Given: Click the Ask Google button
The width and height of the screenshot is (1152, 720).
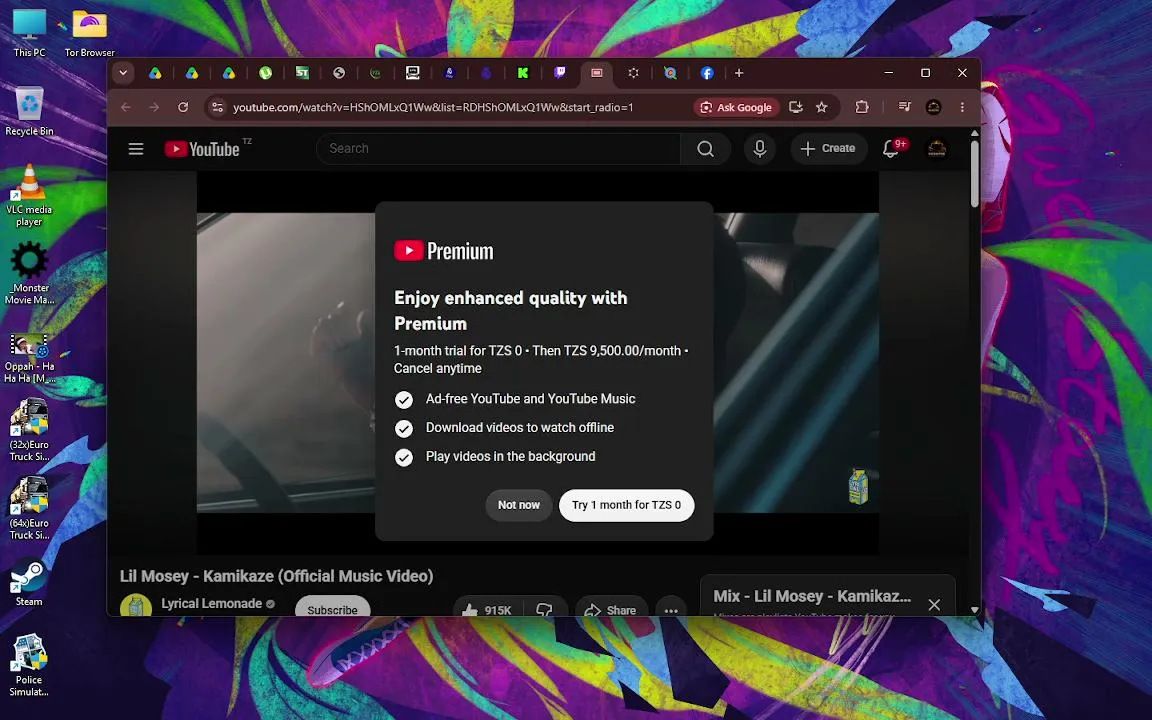Looking at the screenshot, I should point(736,107).
